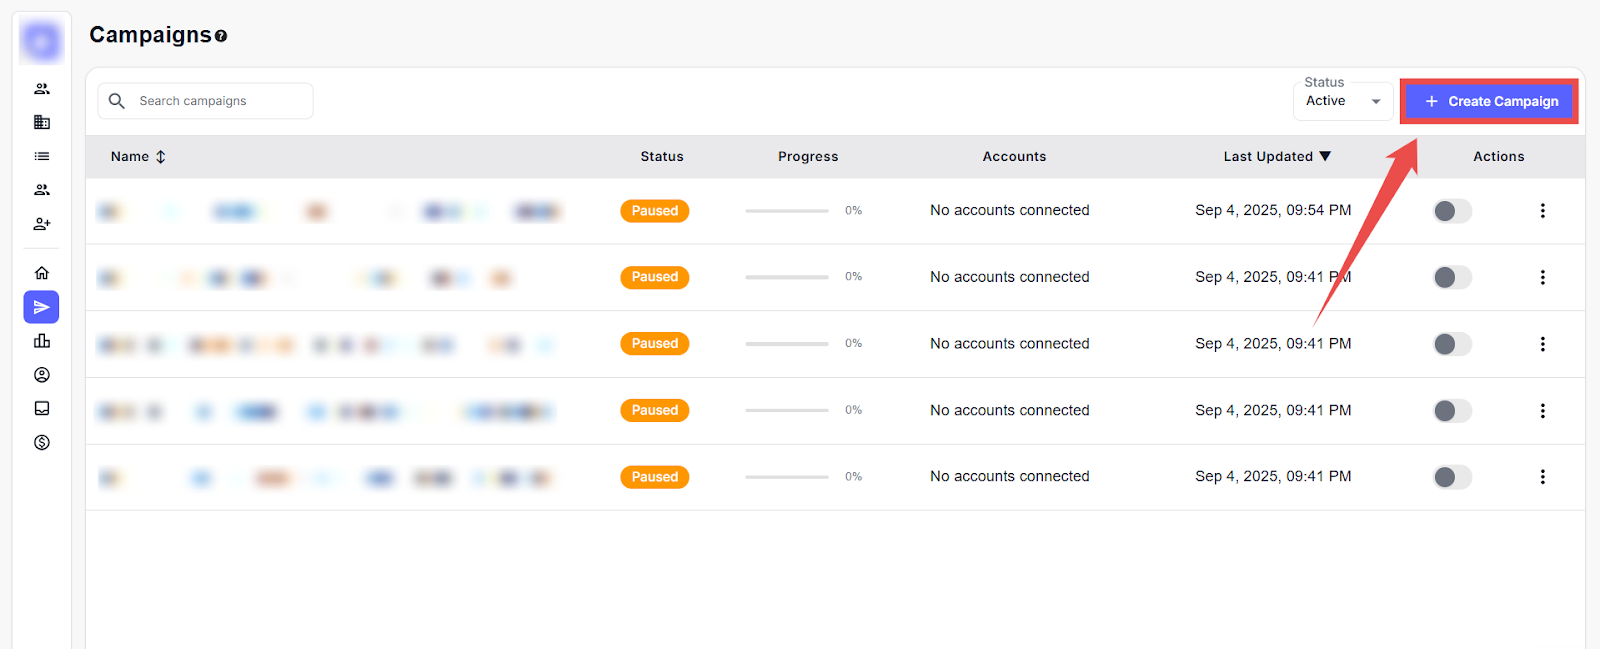Click the list icon in sidebar
Viewport: 1600px width, 649px height.
click(x=42, y=156)
